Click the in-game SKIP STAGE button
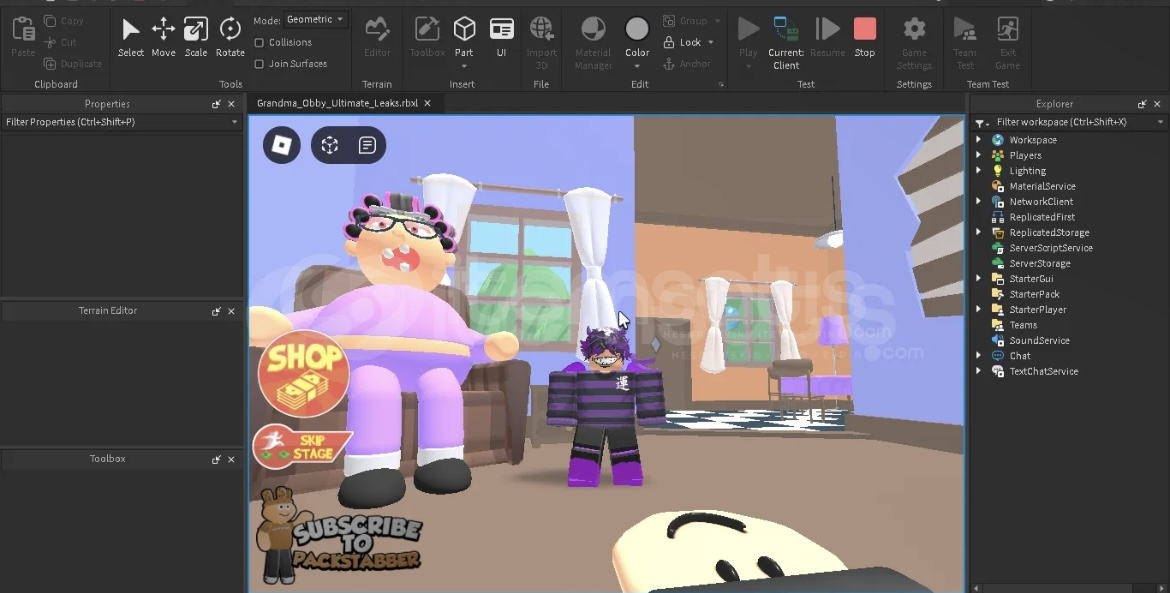Image resolution: width=1170 pixels, height=593 pixels. coord(302,446)
